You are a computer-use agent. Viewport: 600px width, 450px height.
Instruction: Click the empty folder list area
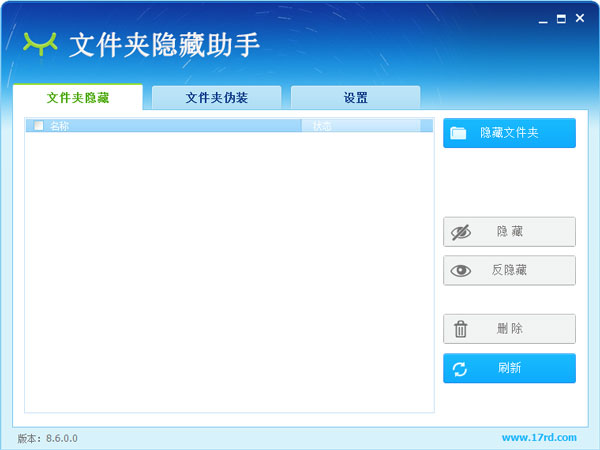pyautogui.click(x=228, y=270)
